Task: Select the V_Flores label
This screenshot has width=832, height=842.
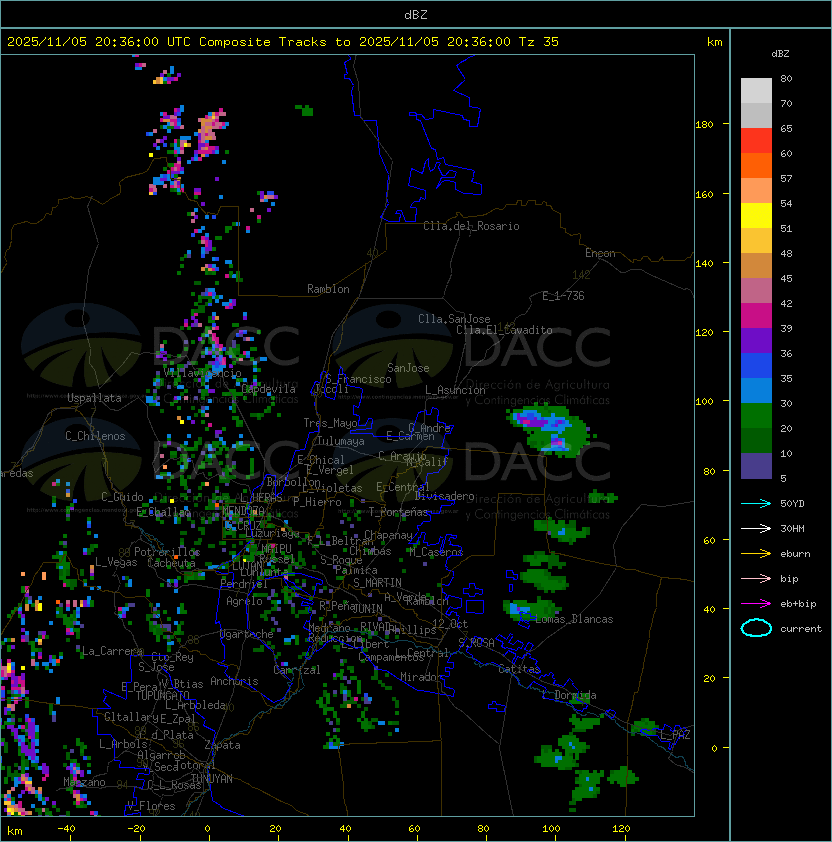Action: click(x=151, y=806)
